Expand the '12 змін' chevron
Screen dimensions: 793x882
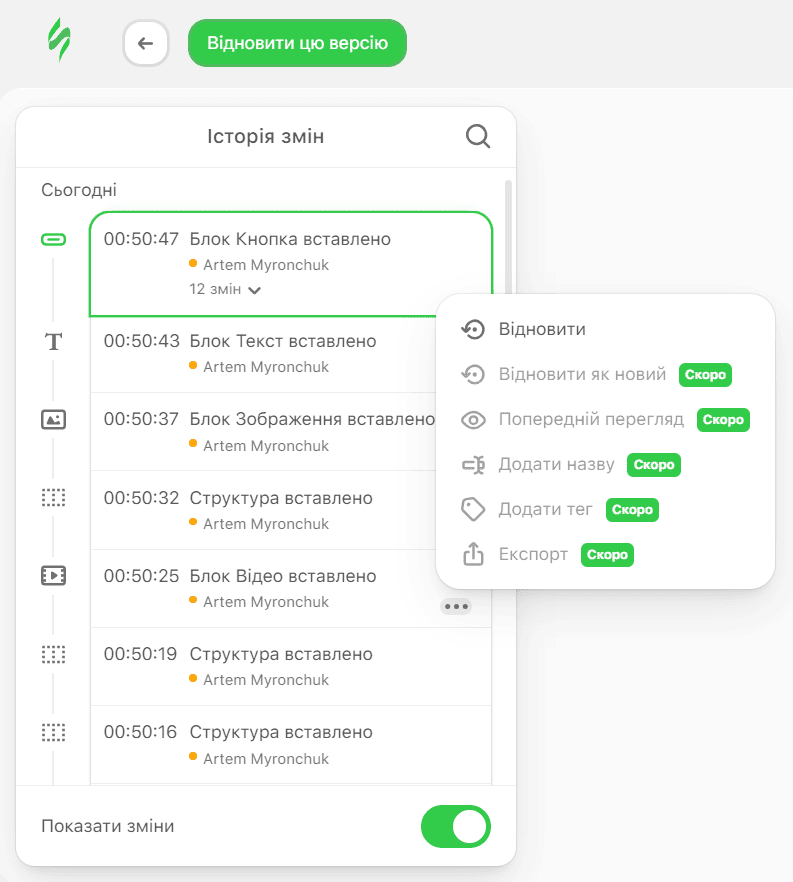[x=255, y=290]
